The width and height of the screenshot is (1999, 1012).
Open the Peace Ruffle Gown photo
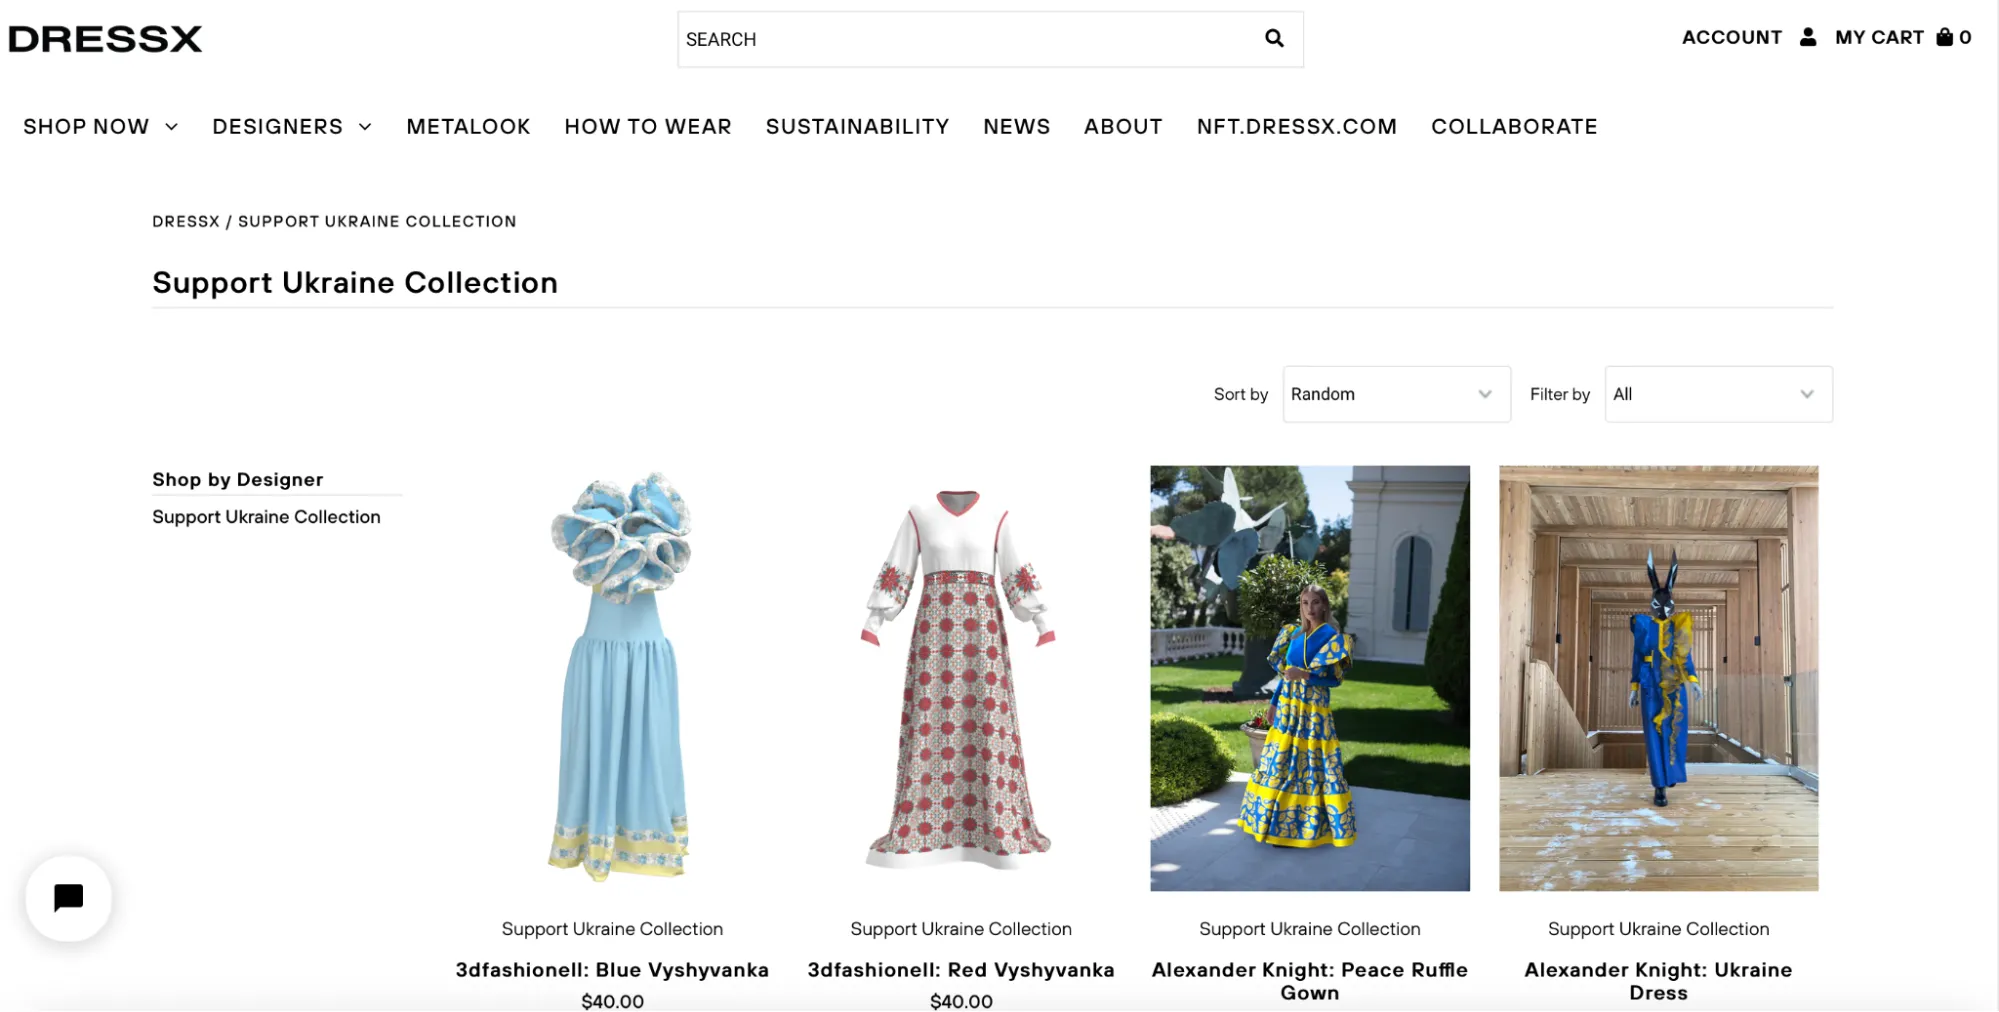[1309, 677]
